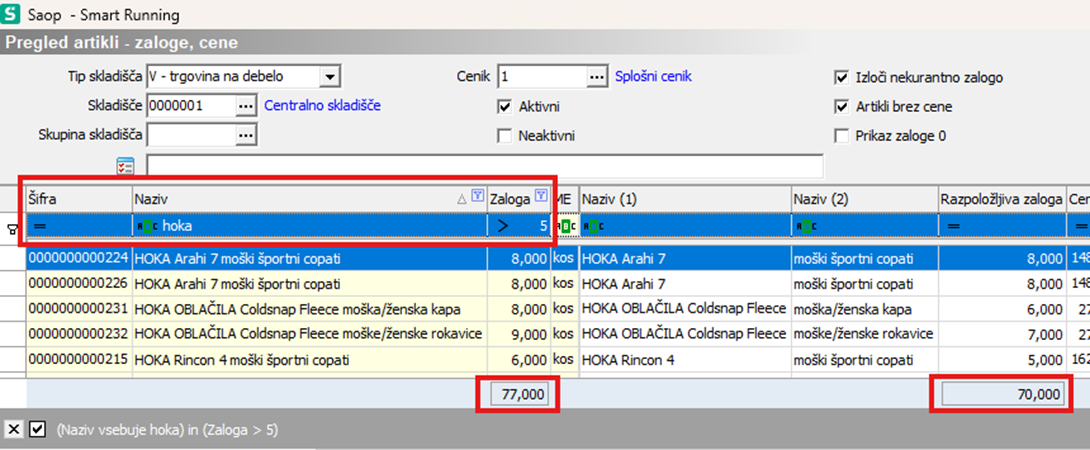Click into the empty Skupina skladišča field
The height and width of the screenshot is (450, 1090).
(x=191, y=135)
